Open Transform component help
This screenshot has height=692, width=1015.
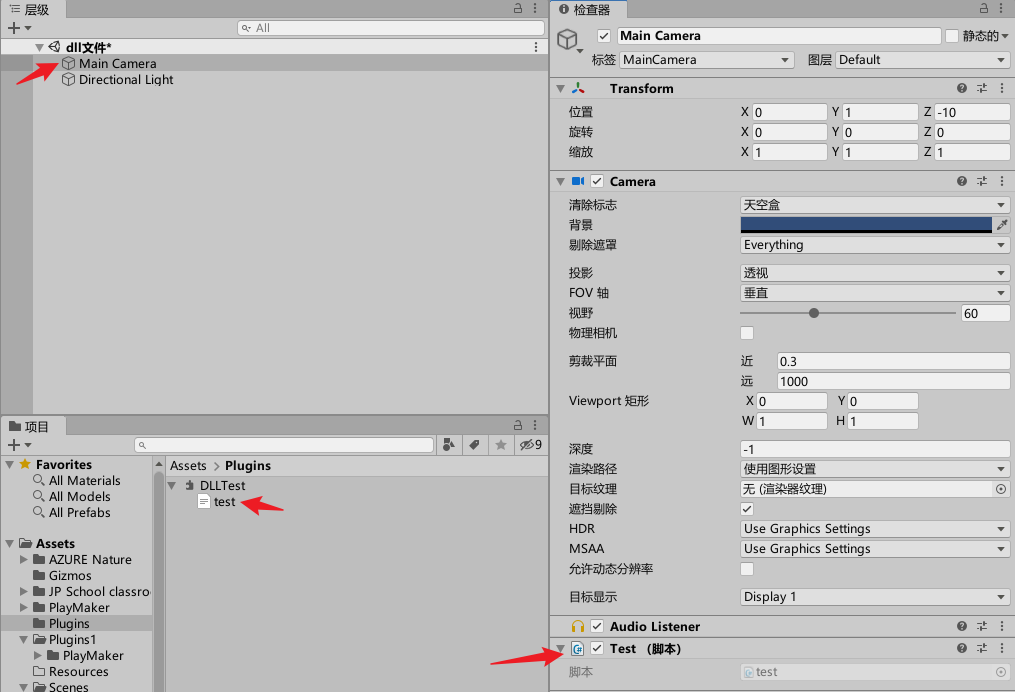(962, 88)
